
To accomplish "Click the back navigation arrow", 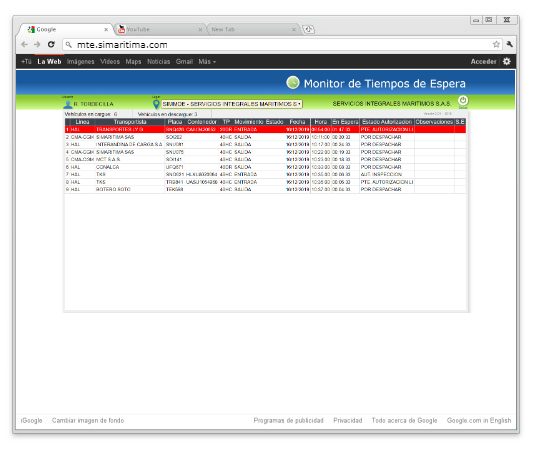I will pyautogui.click(x=24, y=44).
